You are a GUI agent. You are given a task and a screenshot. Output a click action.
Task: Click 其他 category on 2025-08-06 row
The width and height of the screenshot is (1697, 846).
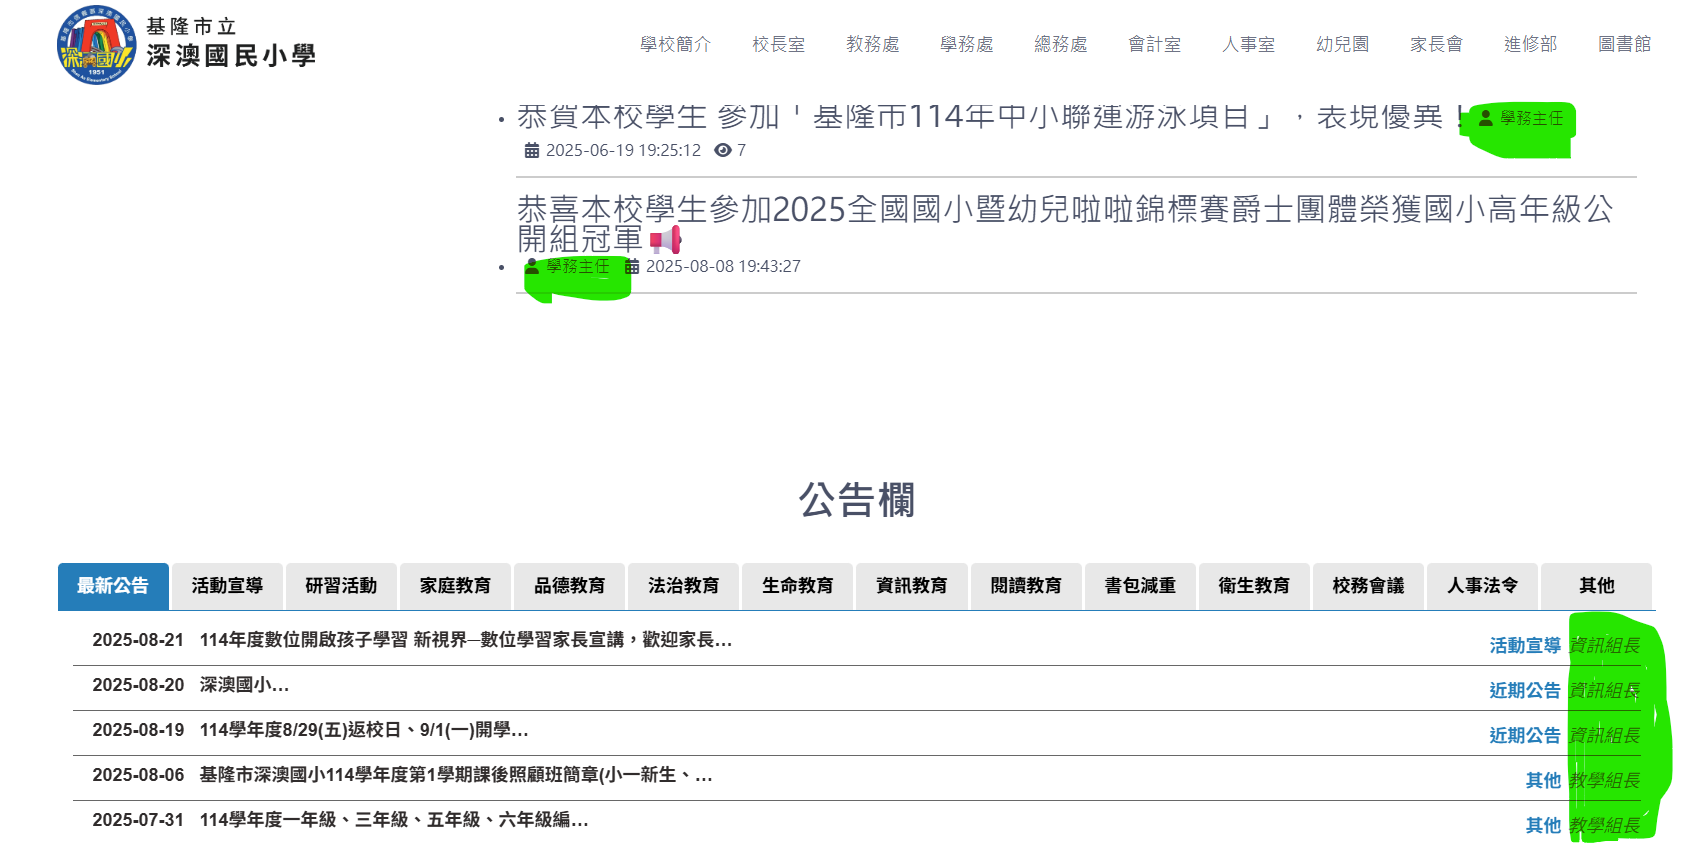(1543, 781)
